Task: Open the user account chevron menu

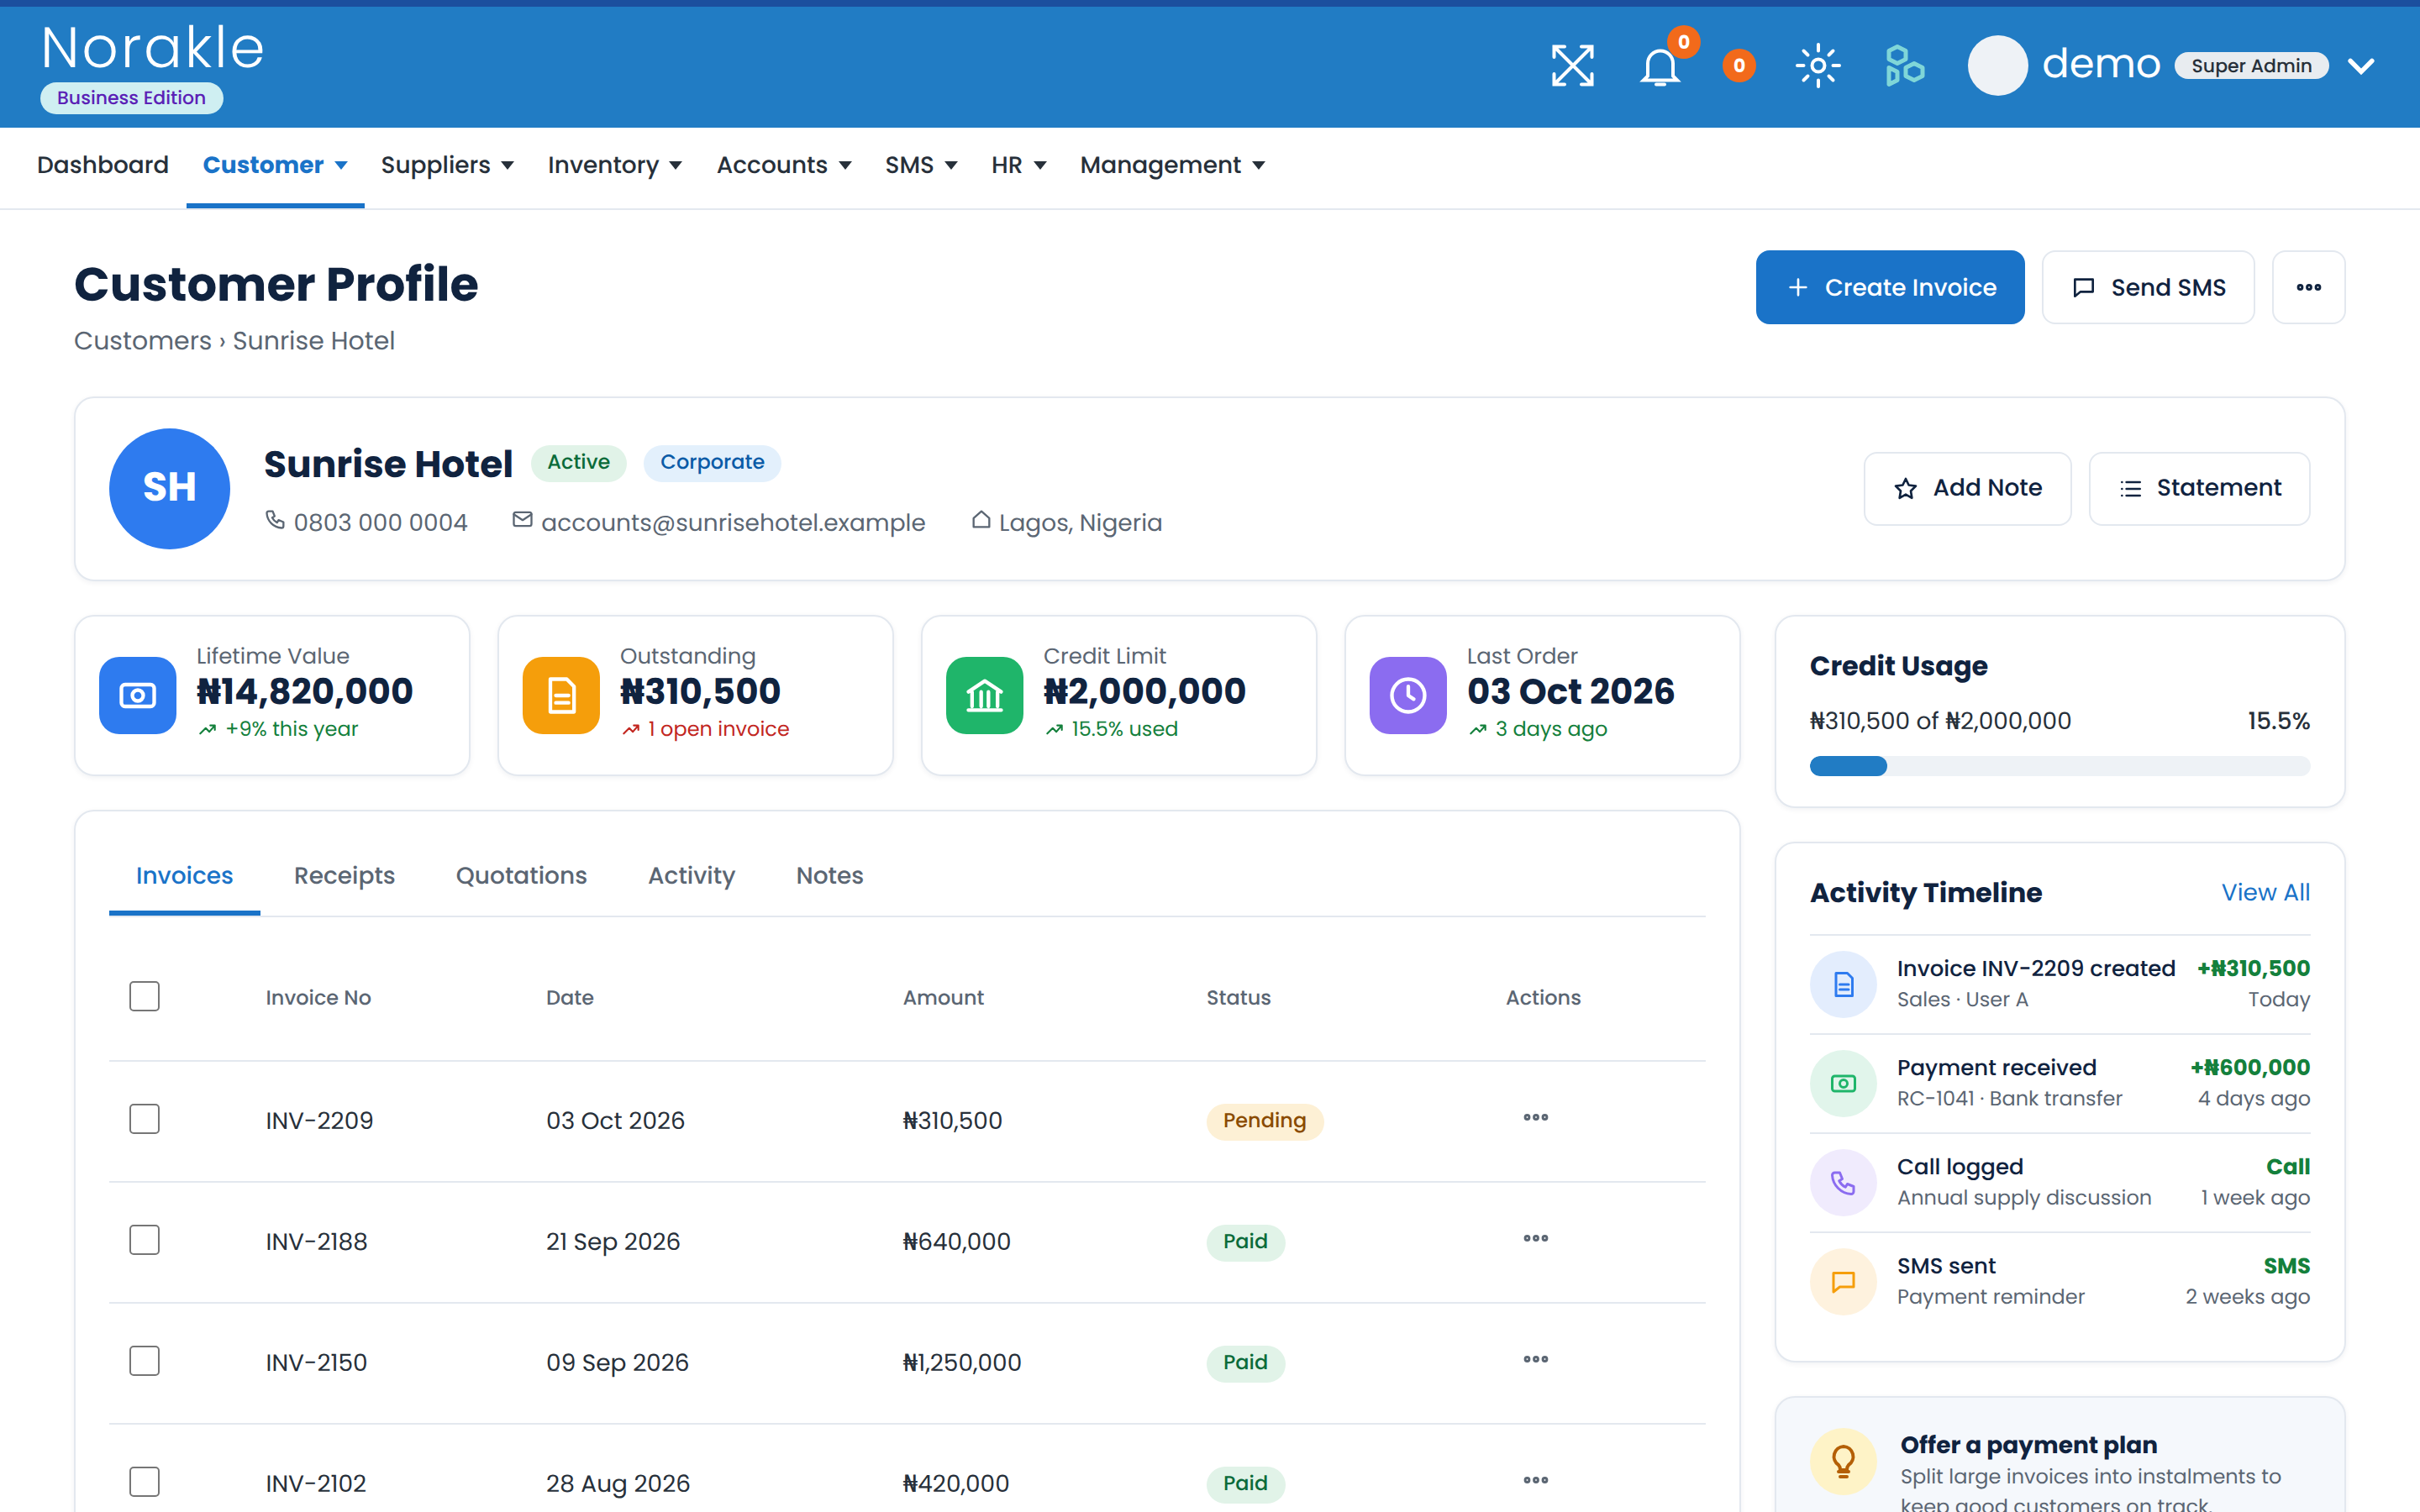Action: click(x=2361, y=66)
